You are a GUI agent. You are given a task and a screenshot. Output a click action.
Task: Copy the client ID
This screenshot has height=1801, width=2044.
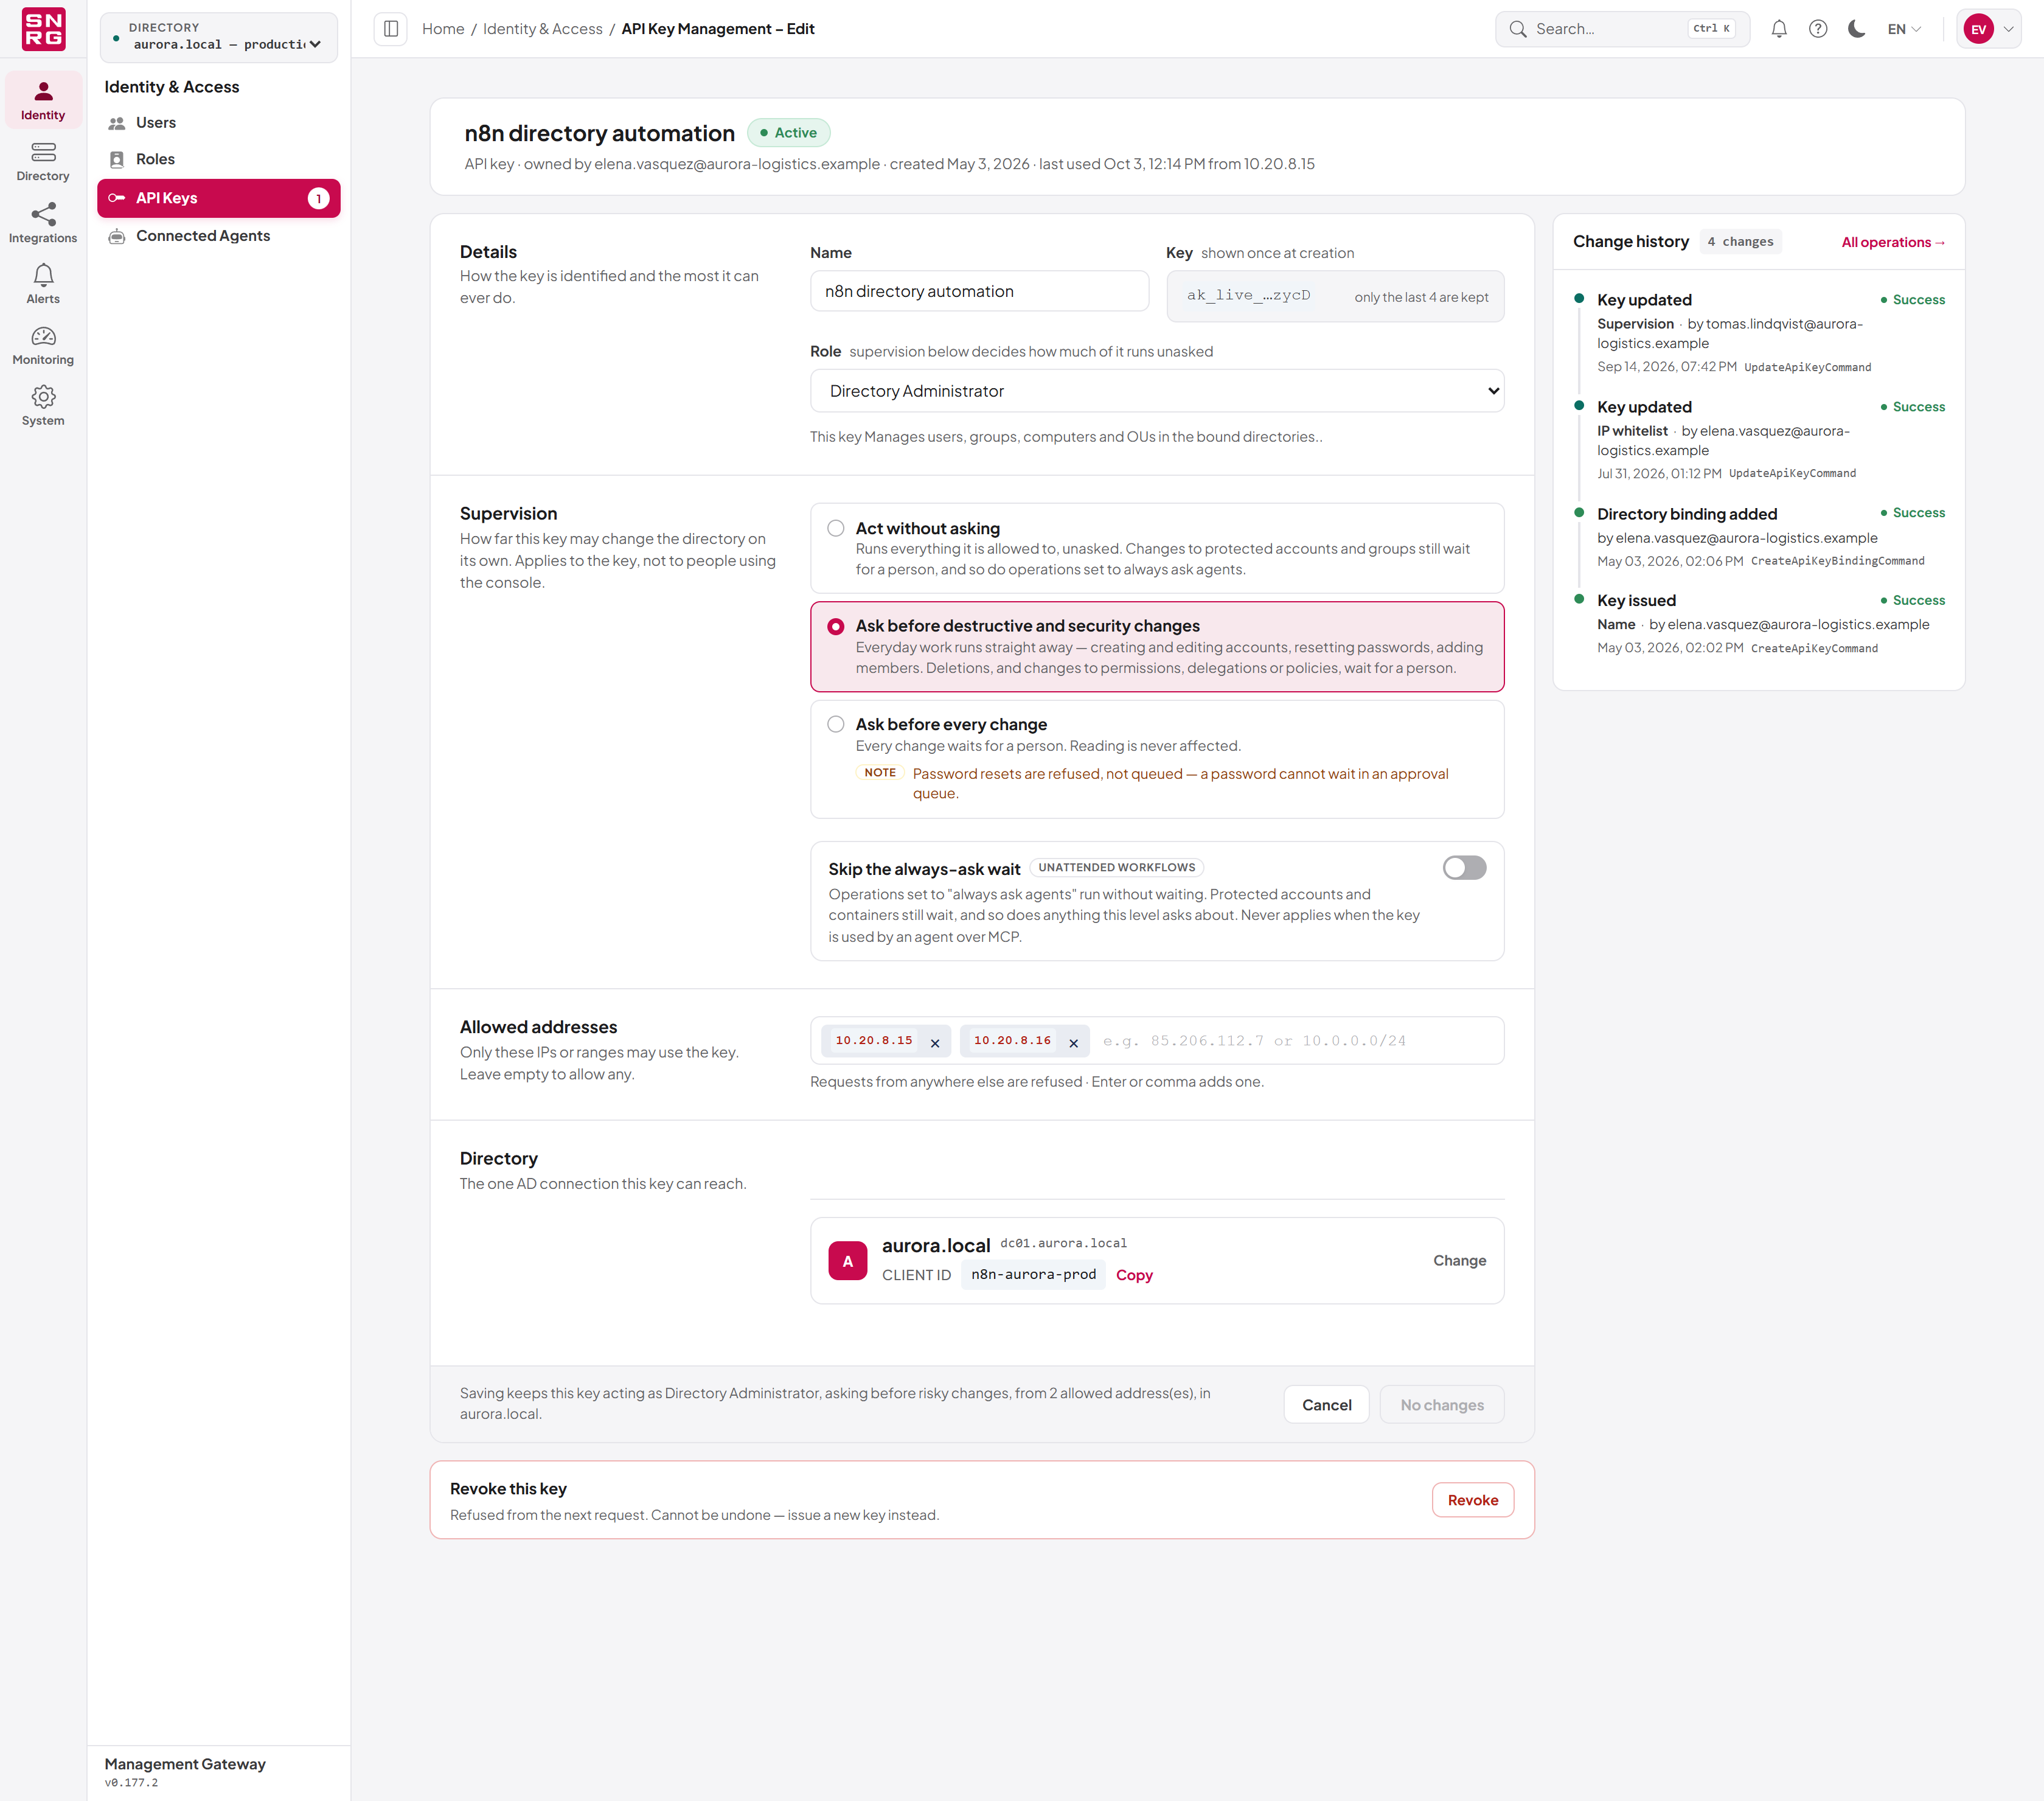(x=1134, y=1274)
